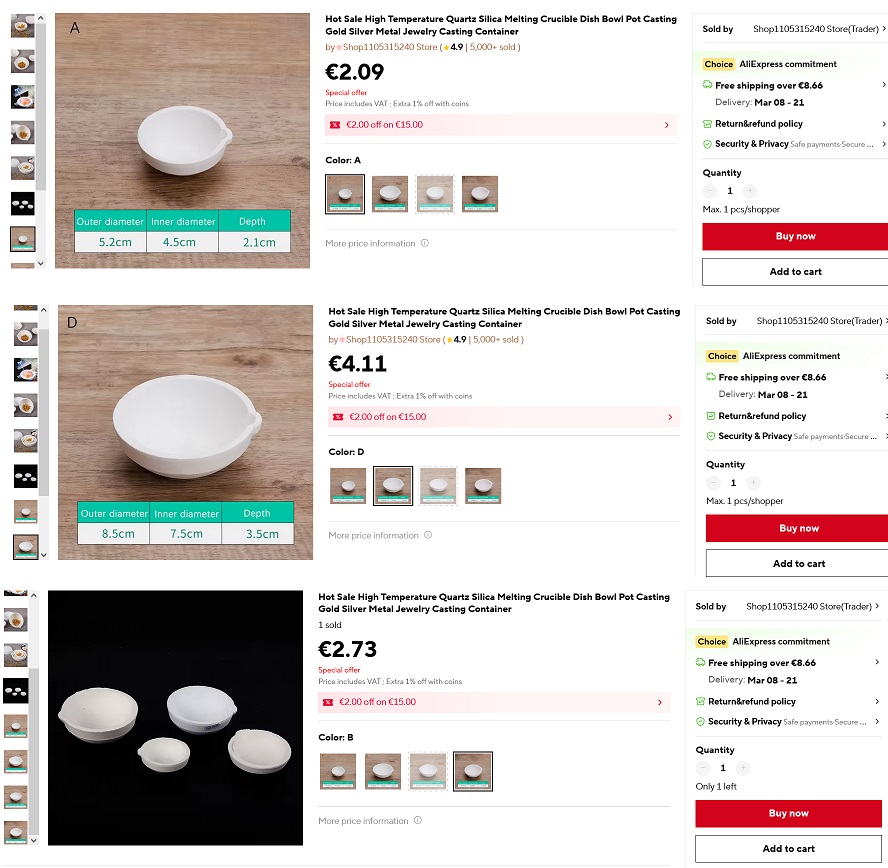Click Buy now in the €2.09 listing
The height and width of the screenshot is (868, 888).
[795, 237]
